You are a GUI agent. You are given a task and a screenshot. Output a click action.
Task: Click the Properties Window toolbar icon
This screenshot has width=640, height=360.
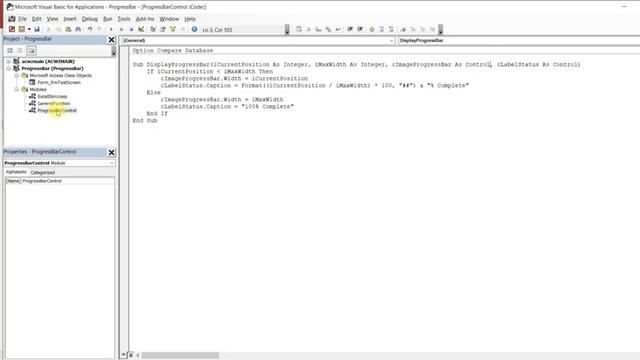(162, 29)
